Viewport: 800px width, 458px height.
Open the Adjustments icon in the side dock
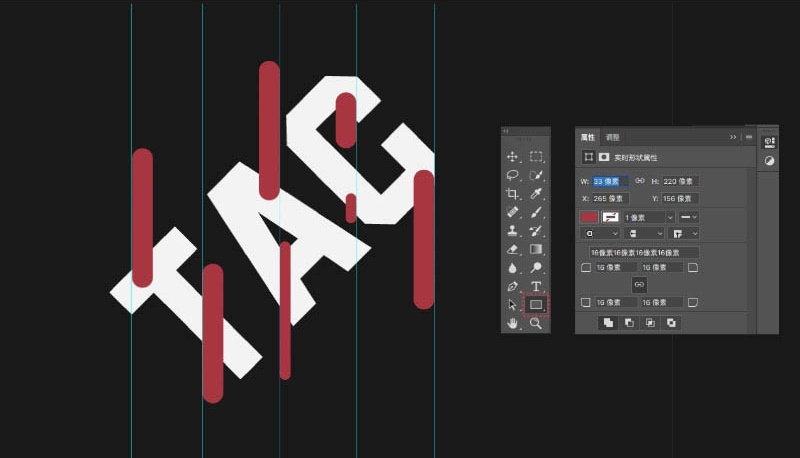click(x=769, y=161)
